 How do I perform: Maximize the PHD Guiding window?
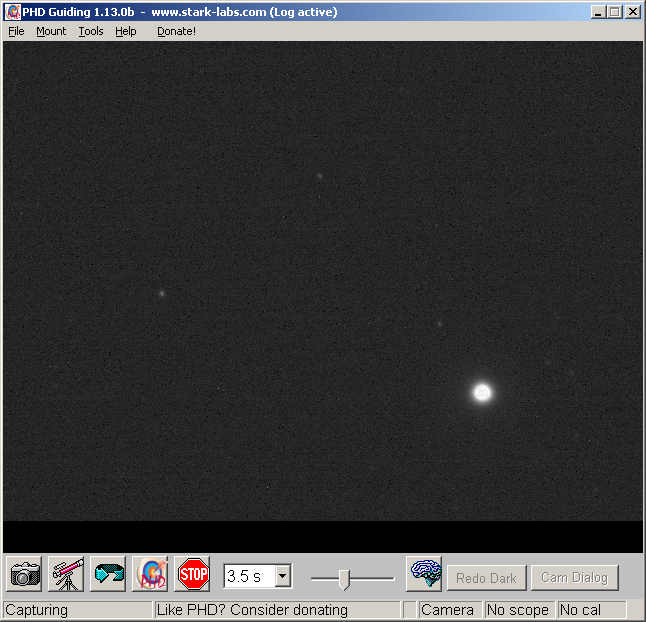click(615, 12)
